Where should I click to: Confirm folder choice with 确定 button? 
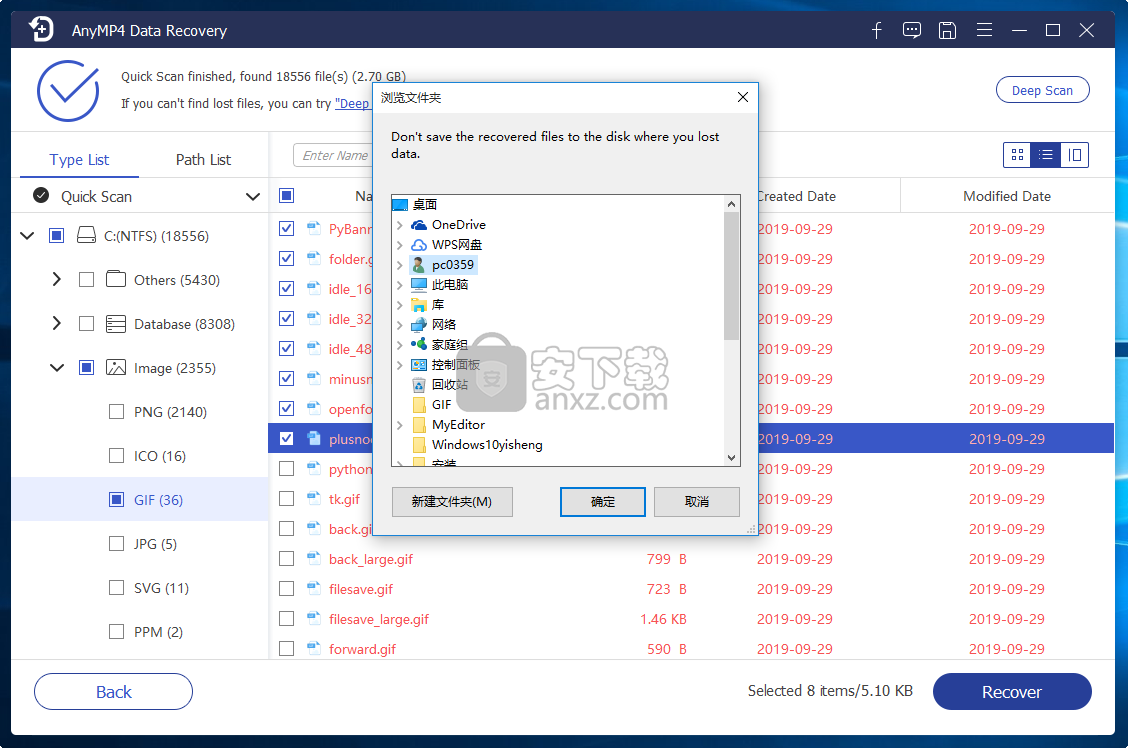(602, 501)
